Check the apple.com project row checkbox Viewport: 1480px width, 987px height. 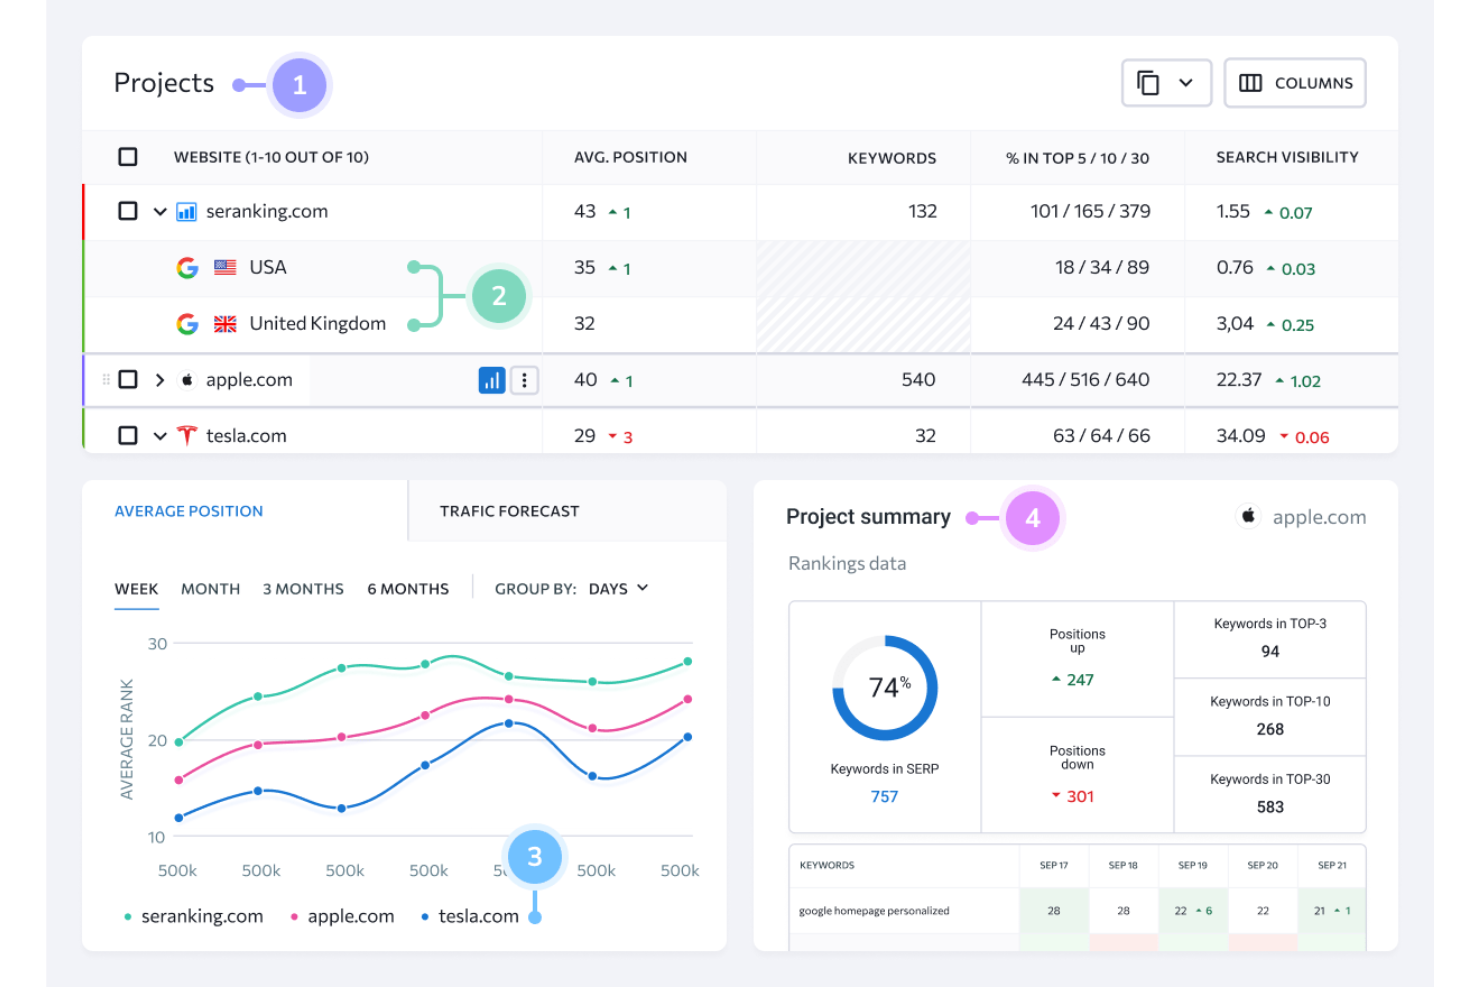click(128, 380)
